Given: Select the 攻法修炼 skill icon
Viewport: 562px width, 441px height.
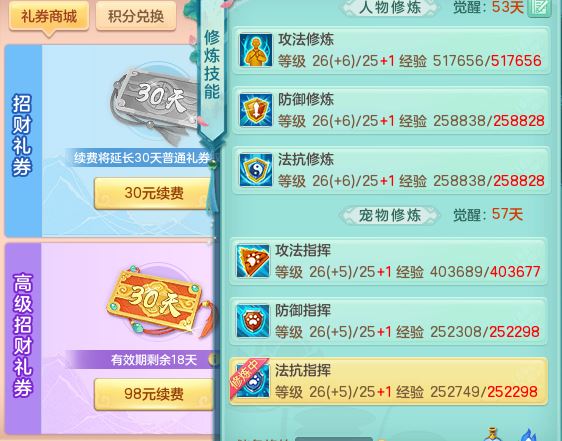Looking at the screenshot, I should (256, 50).
